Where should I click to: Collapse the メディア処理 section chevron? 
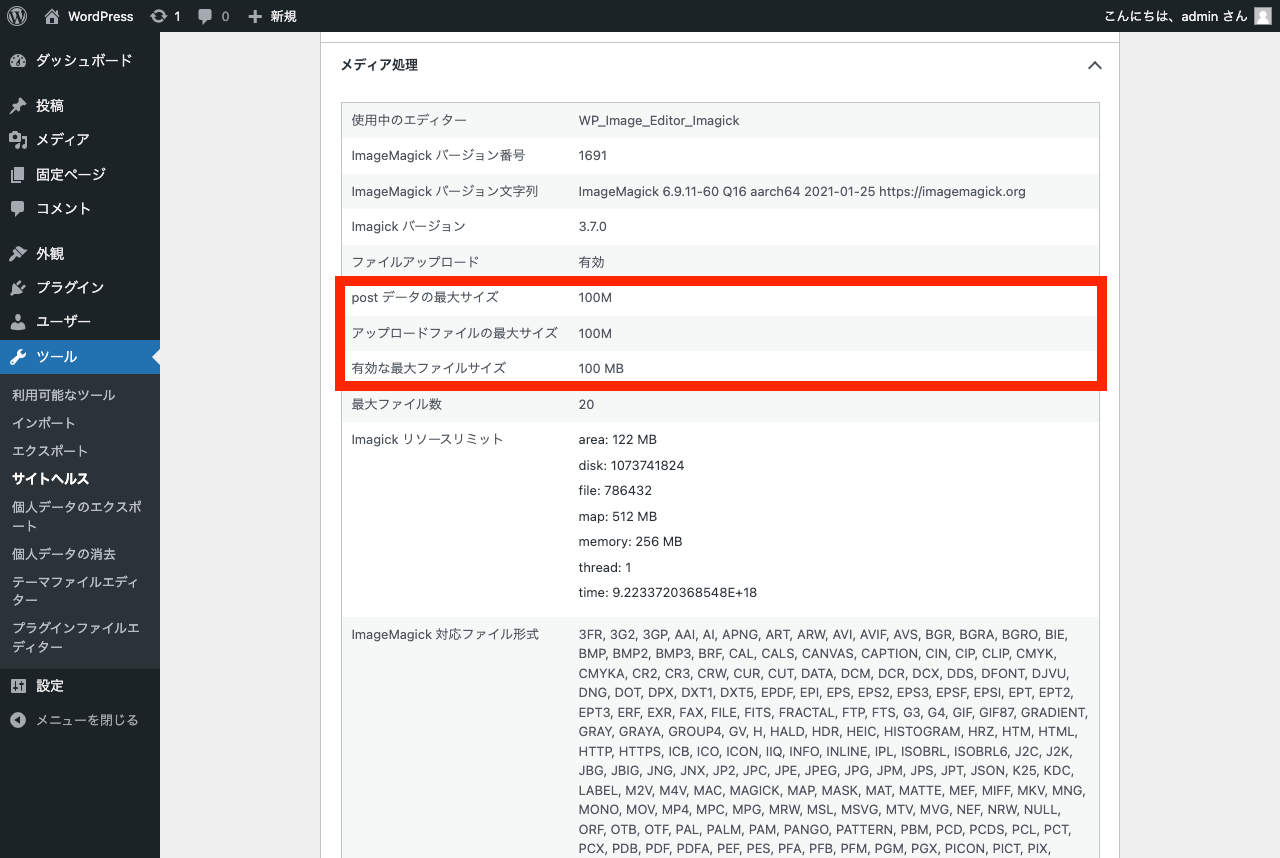[x=1094, y=65]
